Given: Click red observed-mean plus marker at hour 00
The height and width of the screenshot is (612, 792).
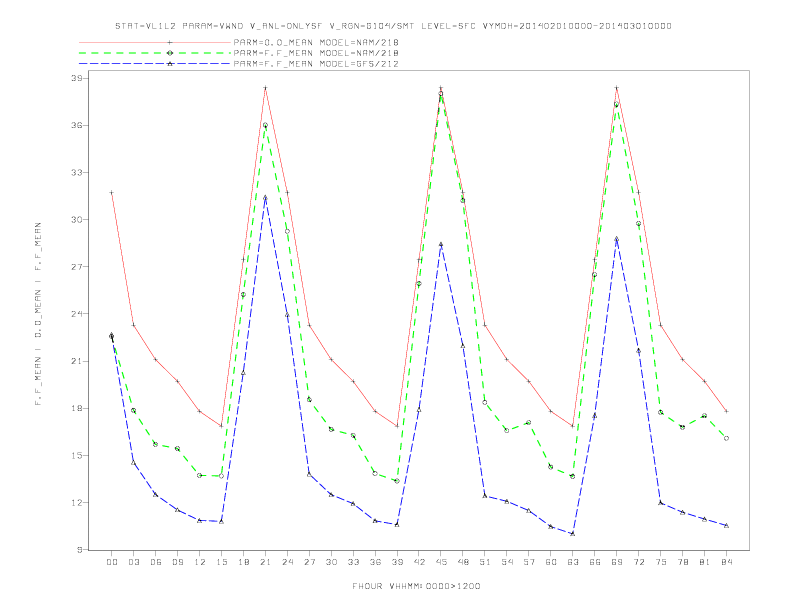Looking at the screenshot, I should [112, 192].
